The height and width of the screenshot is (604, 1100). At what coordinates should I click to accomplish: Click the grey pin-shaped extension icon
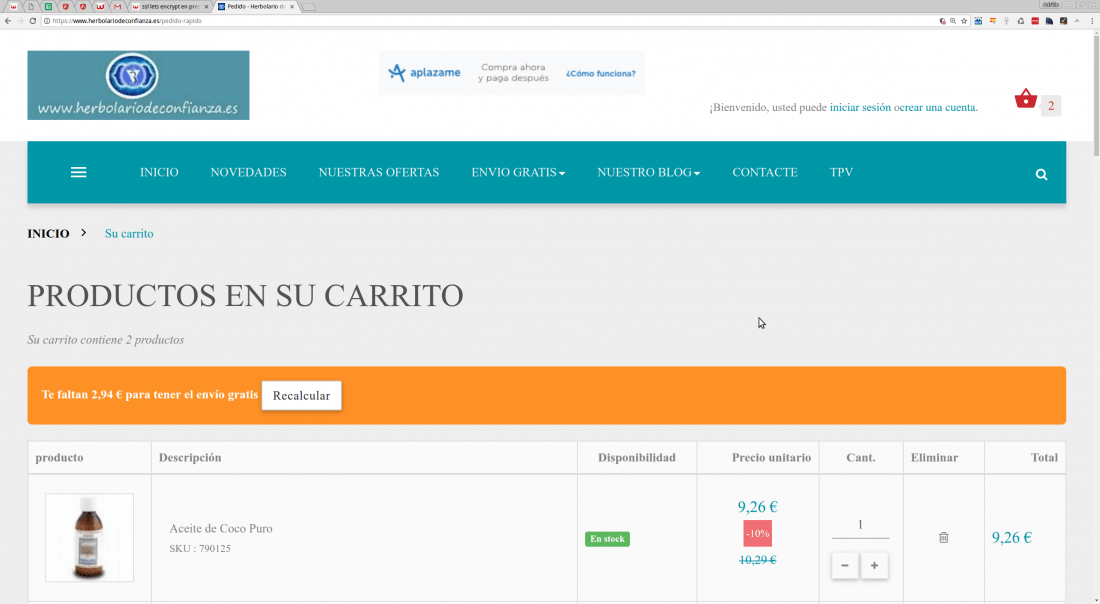[1007, 21]
